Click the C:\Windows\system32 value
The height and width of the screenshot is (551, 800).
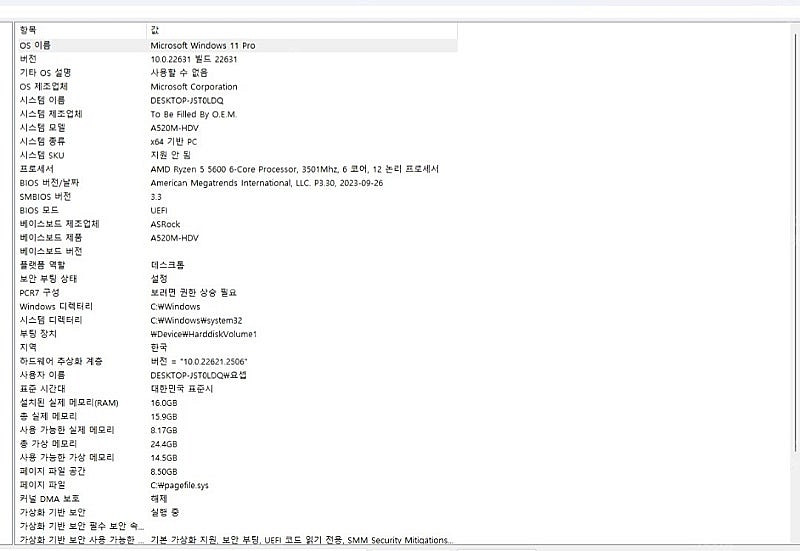click(196, 320)
